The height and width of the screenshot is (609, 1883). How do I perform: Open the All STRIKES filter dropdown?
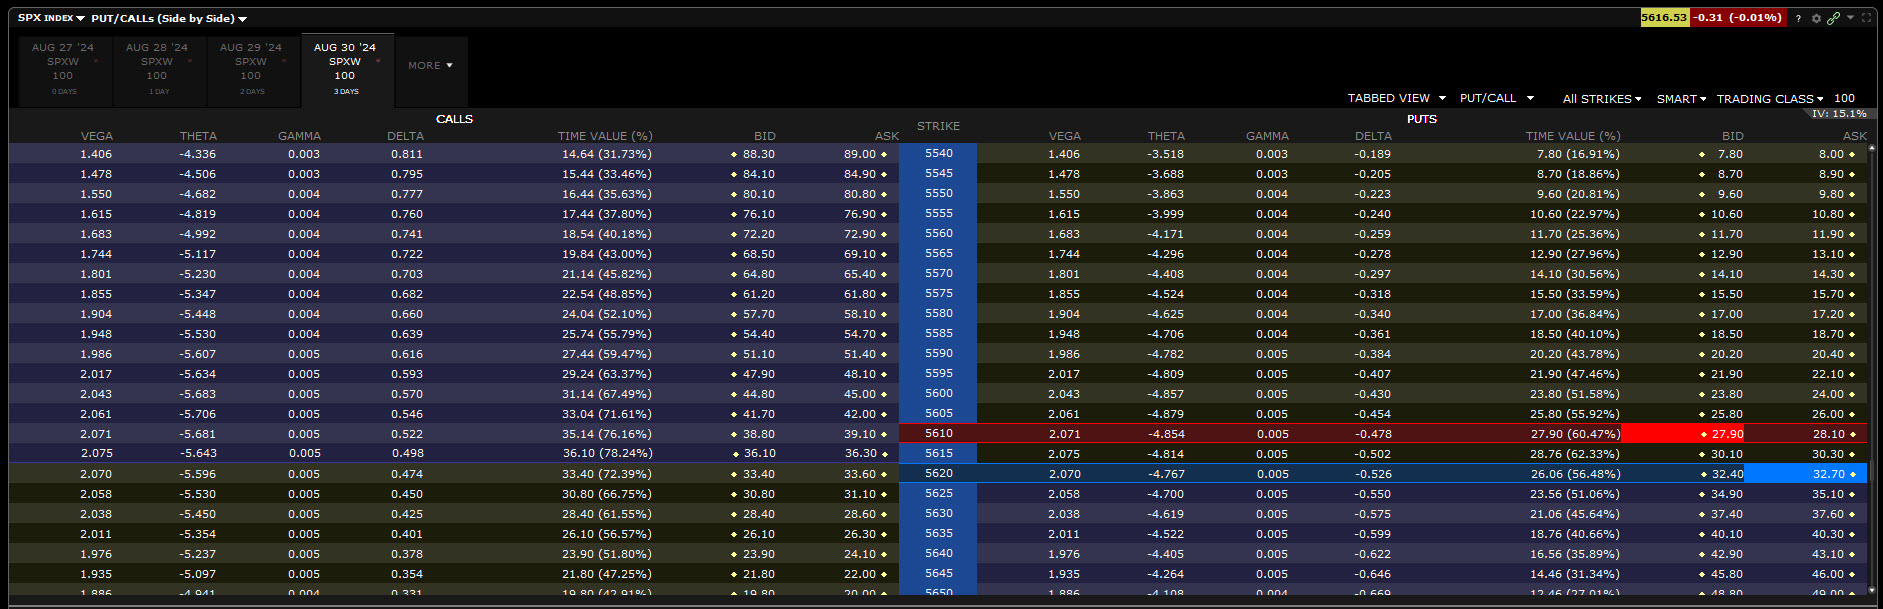pos(1602,99)
